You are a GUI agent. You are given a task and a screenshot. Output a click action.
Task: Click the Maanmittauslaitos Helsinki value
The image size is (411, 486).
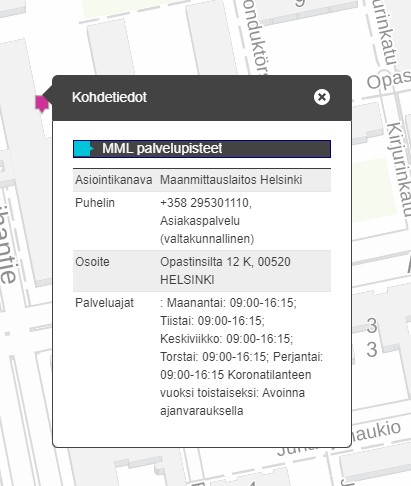point(231,180)
